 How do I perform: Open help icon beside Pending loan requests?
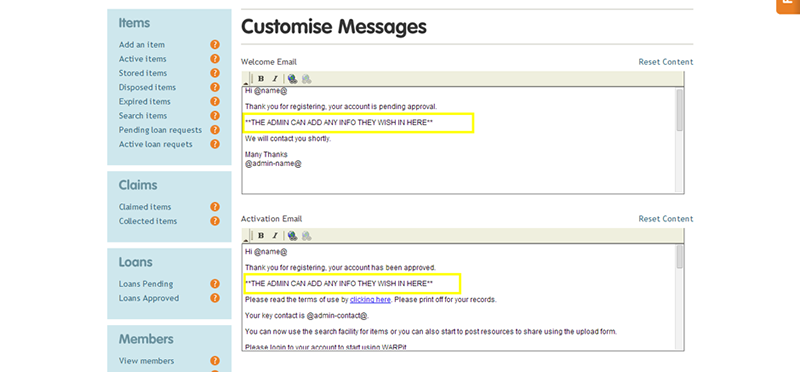tap(215, 130)
